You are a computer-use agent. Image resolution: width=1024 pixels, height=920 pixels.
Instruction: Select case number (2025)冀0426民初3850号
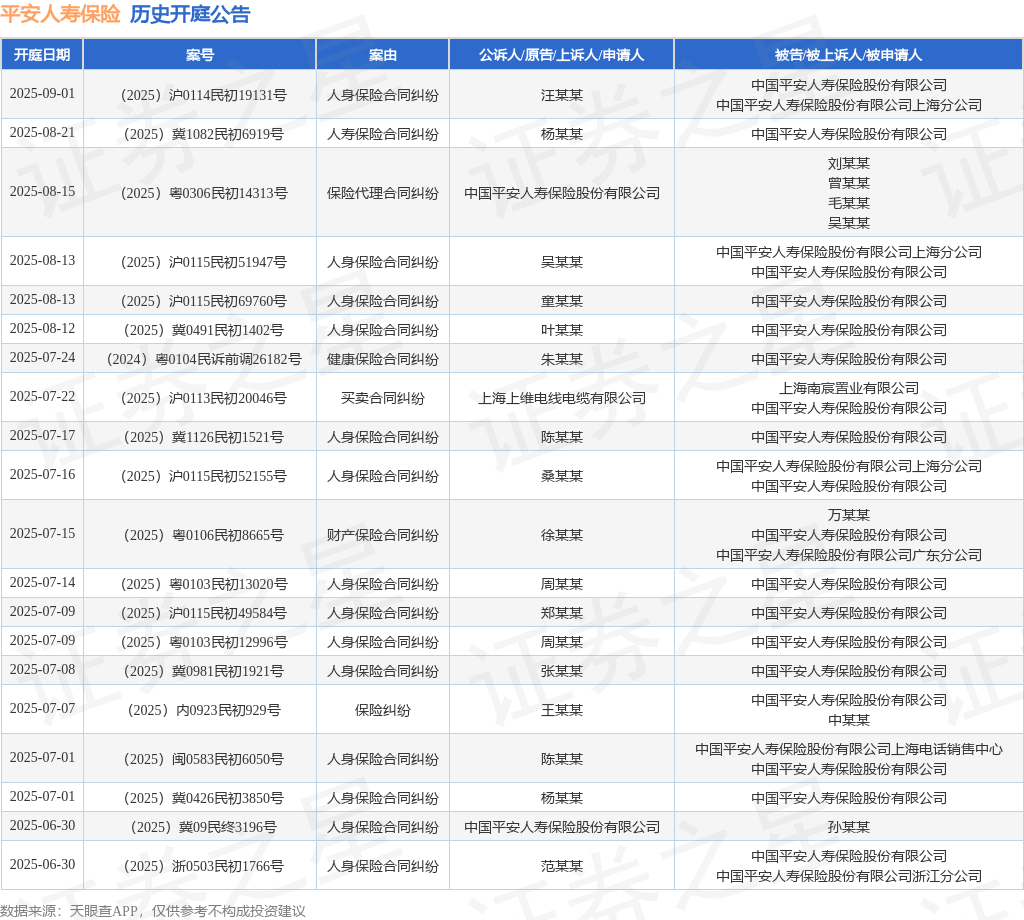[x=204, y=798]
